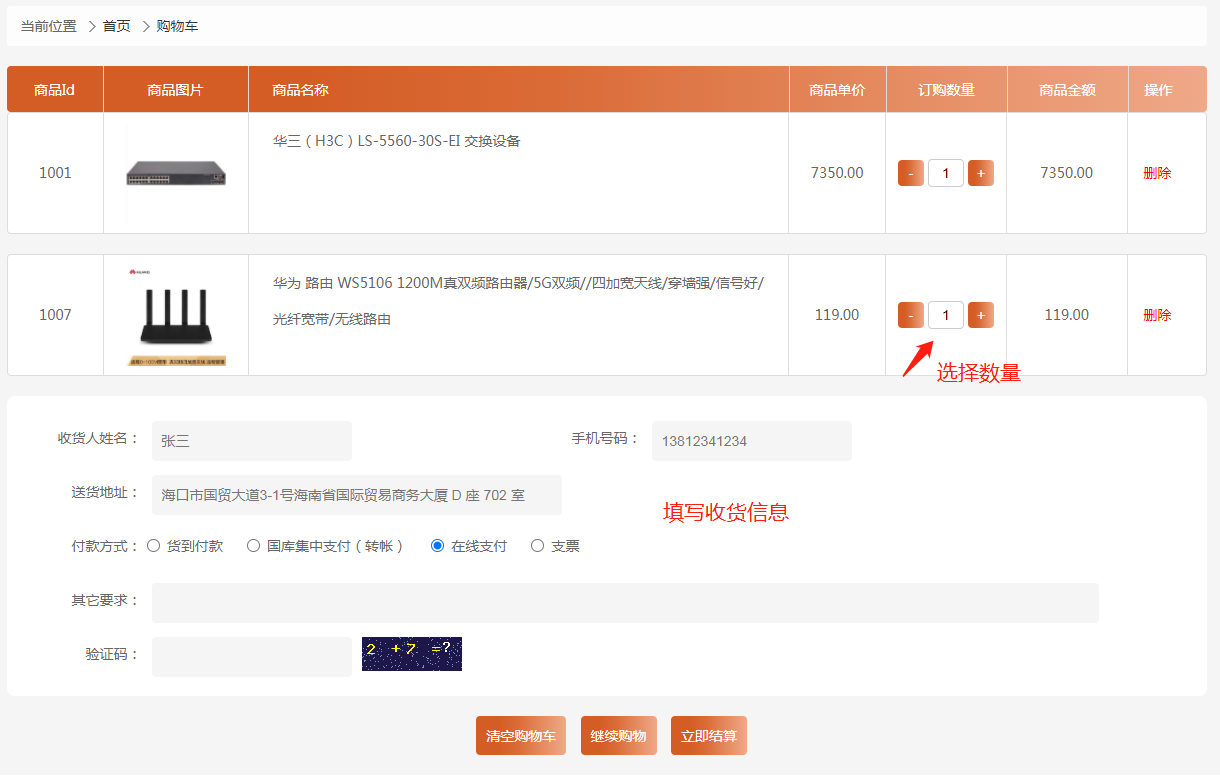The width and height of the screenshot is (1220, 782).
Task: Click the 付款方式 label
Action: [x=105, y=546]
